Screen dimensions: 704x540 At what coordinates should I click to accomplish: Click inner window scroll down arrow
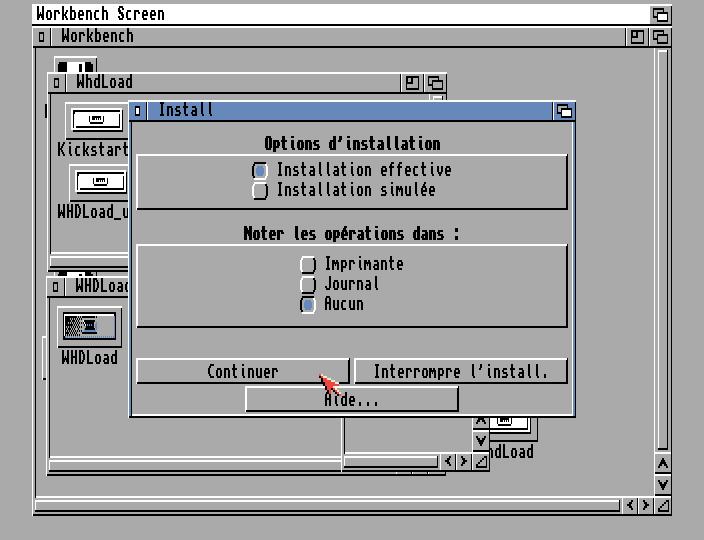click(x=481, y=441)
